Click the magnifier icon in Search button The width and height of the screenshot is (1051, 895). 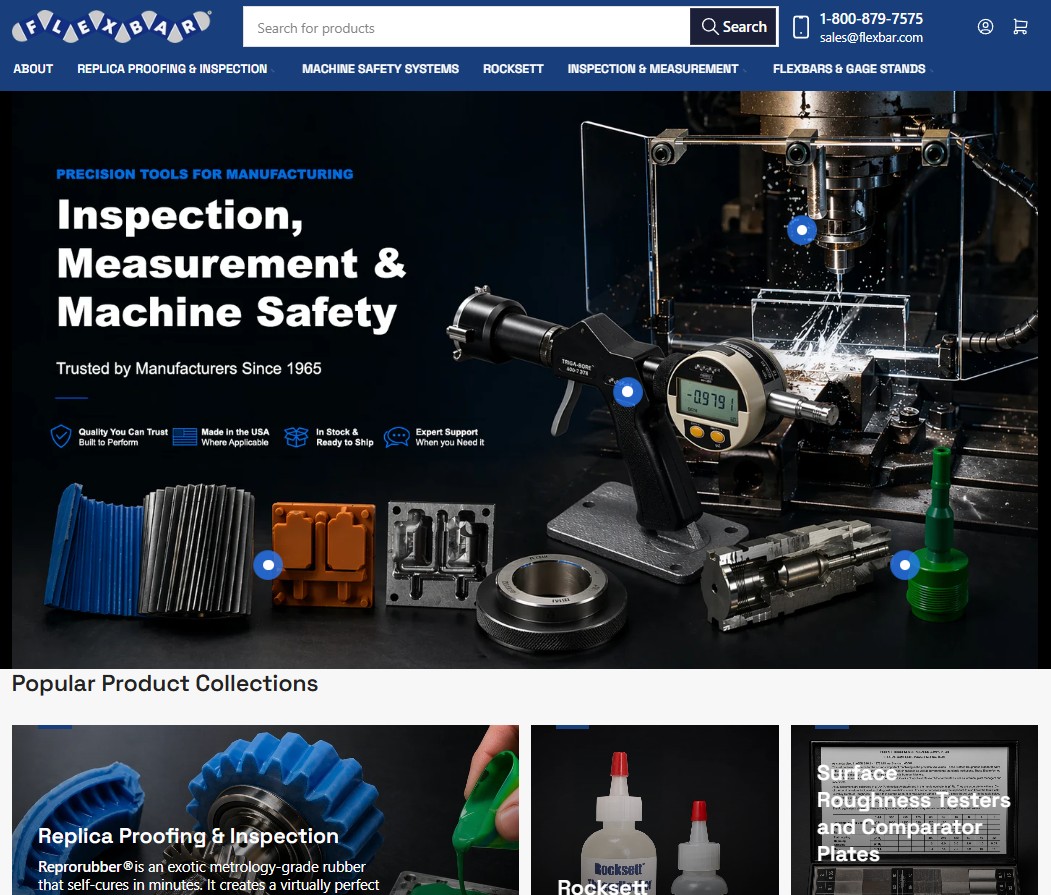(x=710, y=27)
